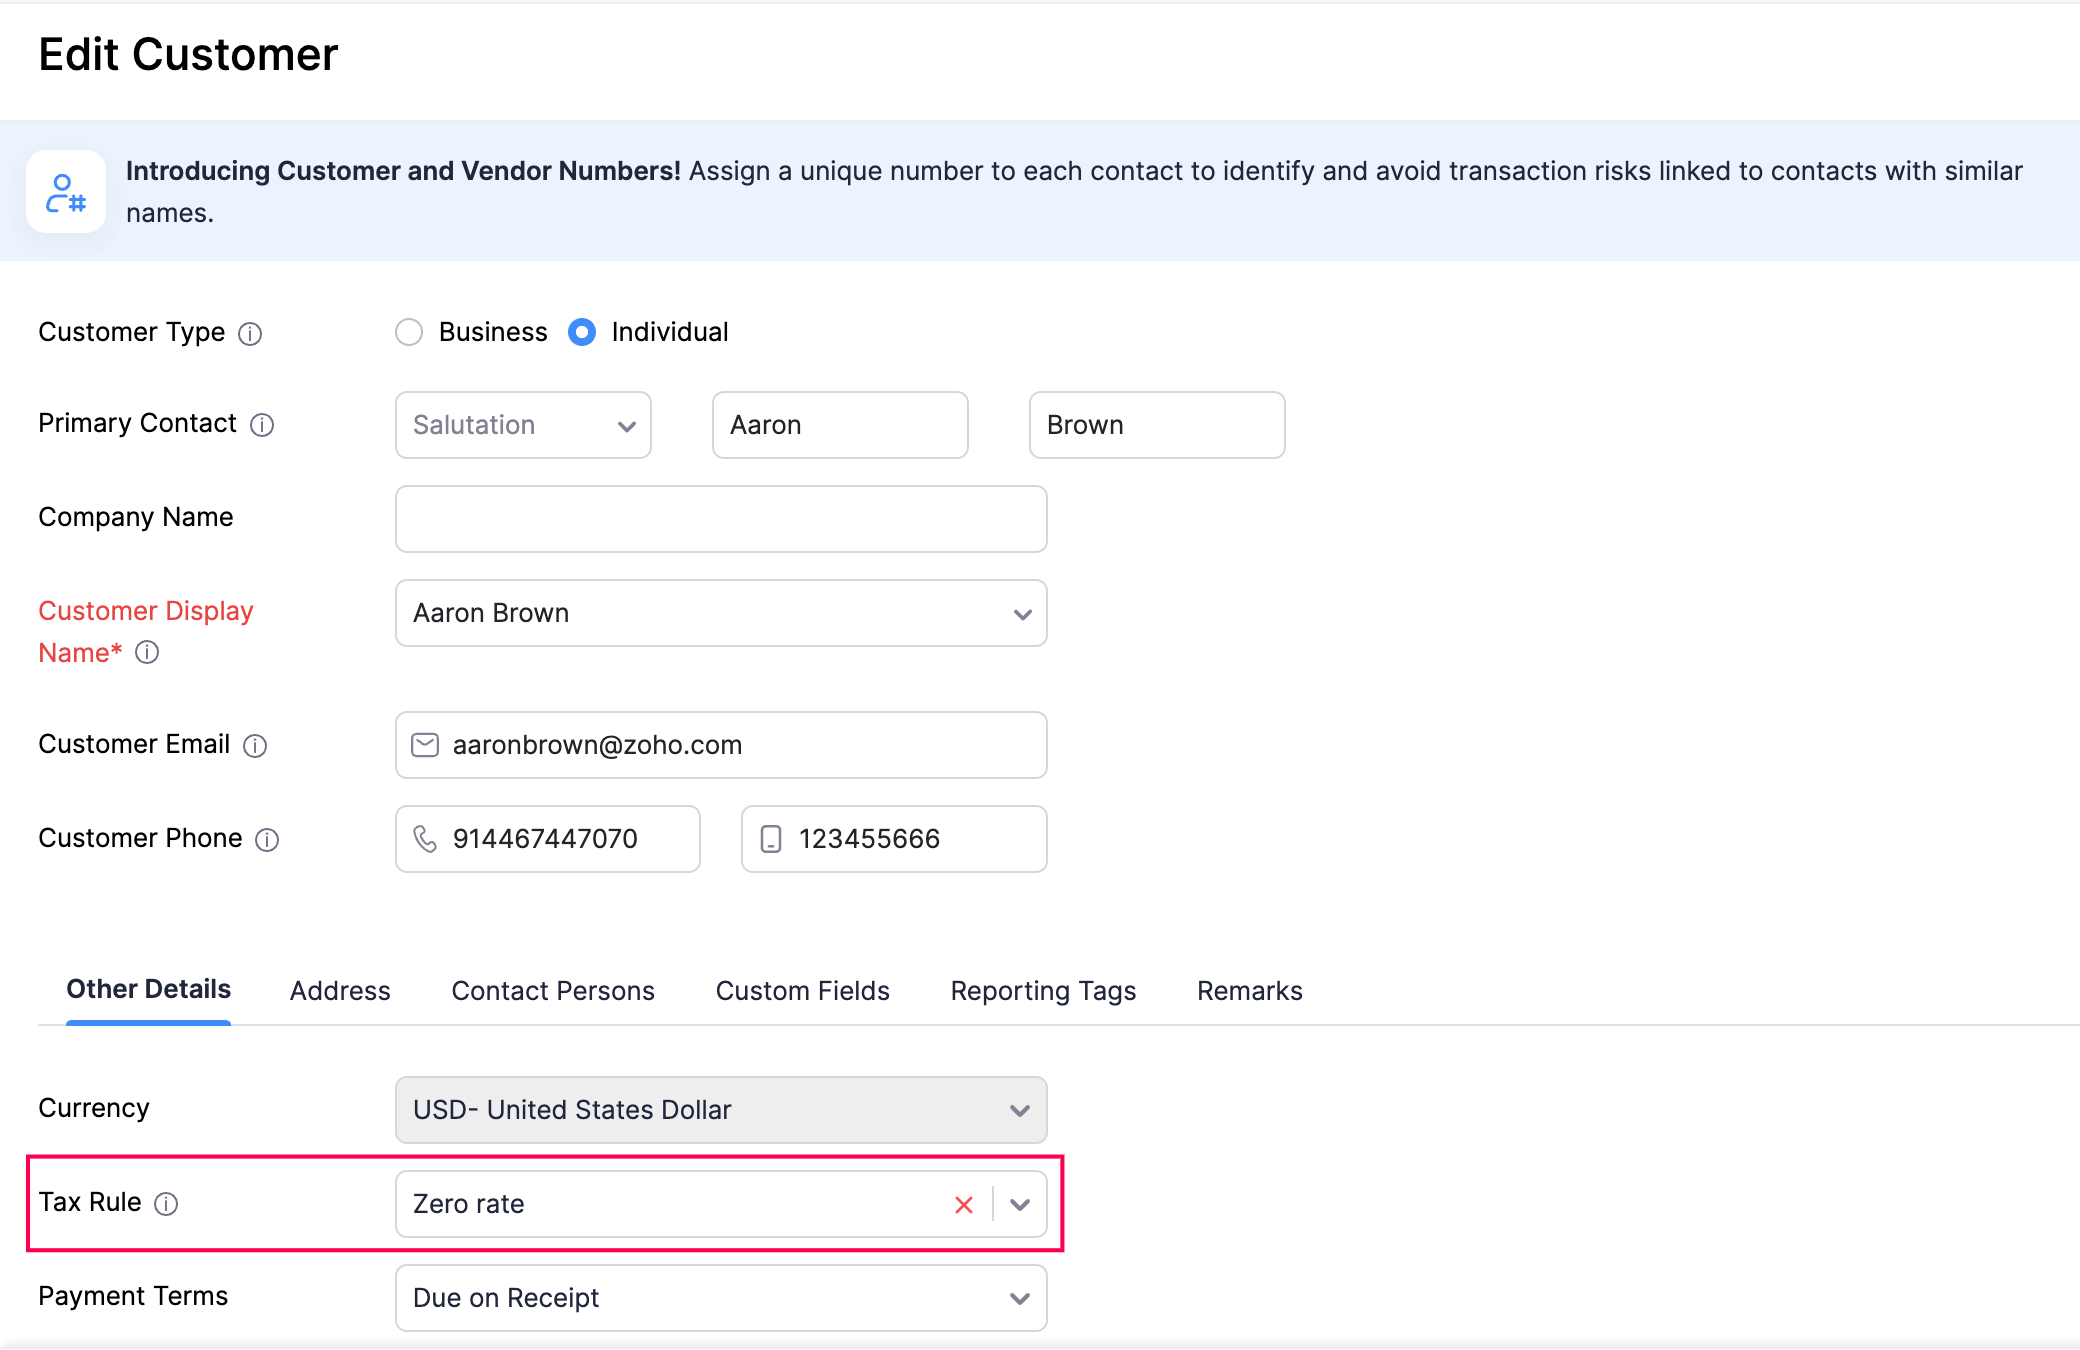
Task: Click the phone icon in the work phone field
Action: tap(426, 839)
